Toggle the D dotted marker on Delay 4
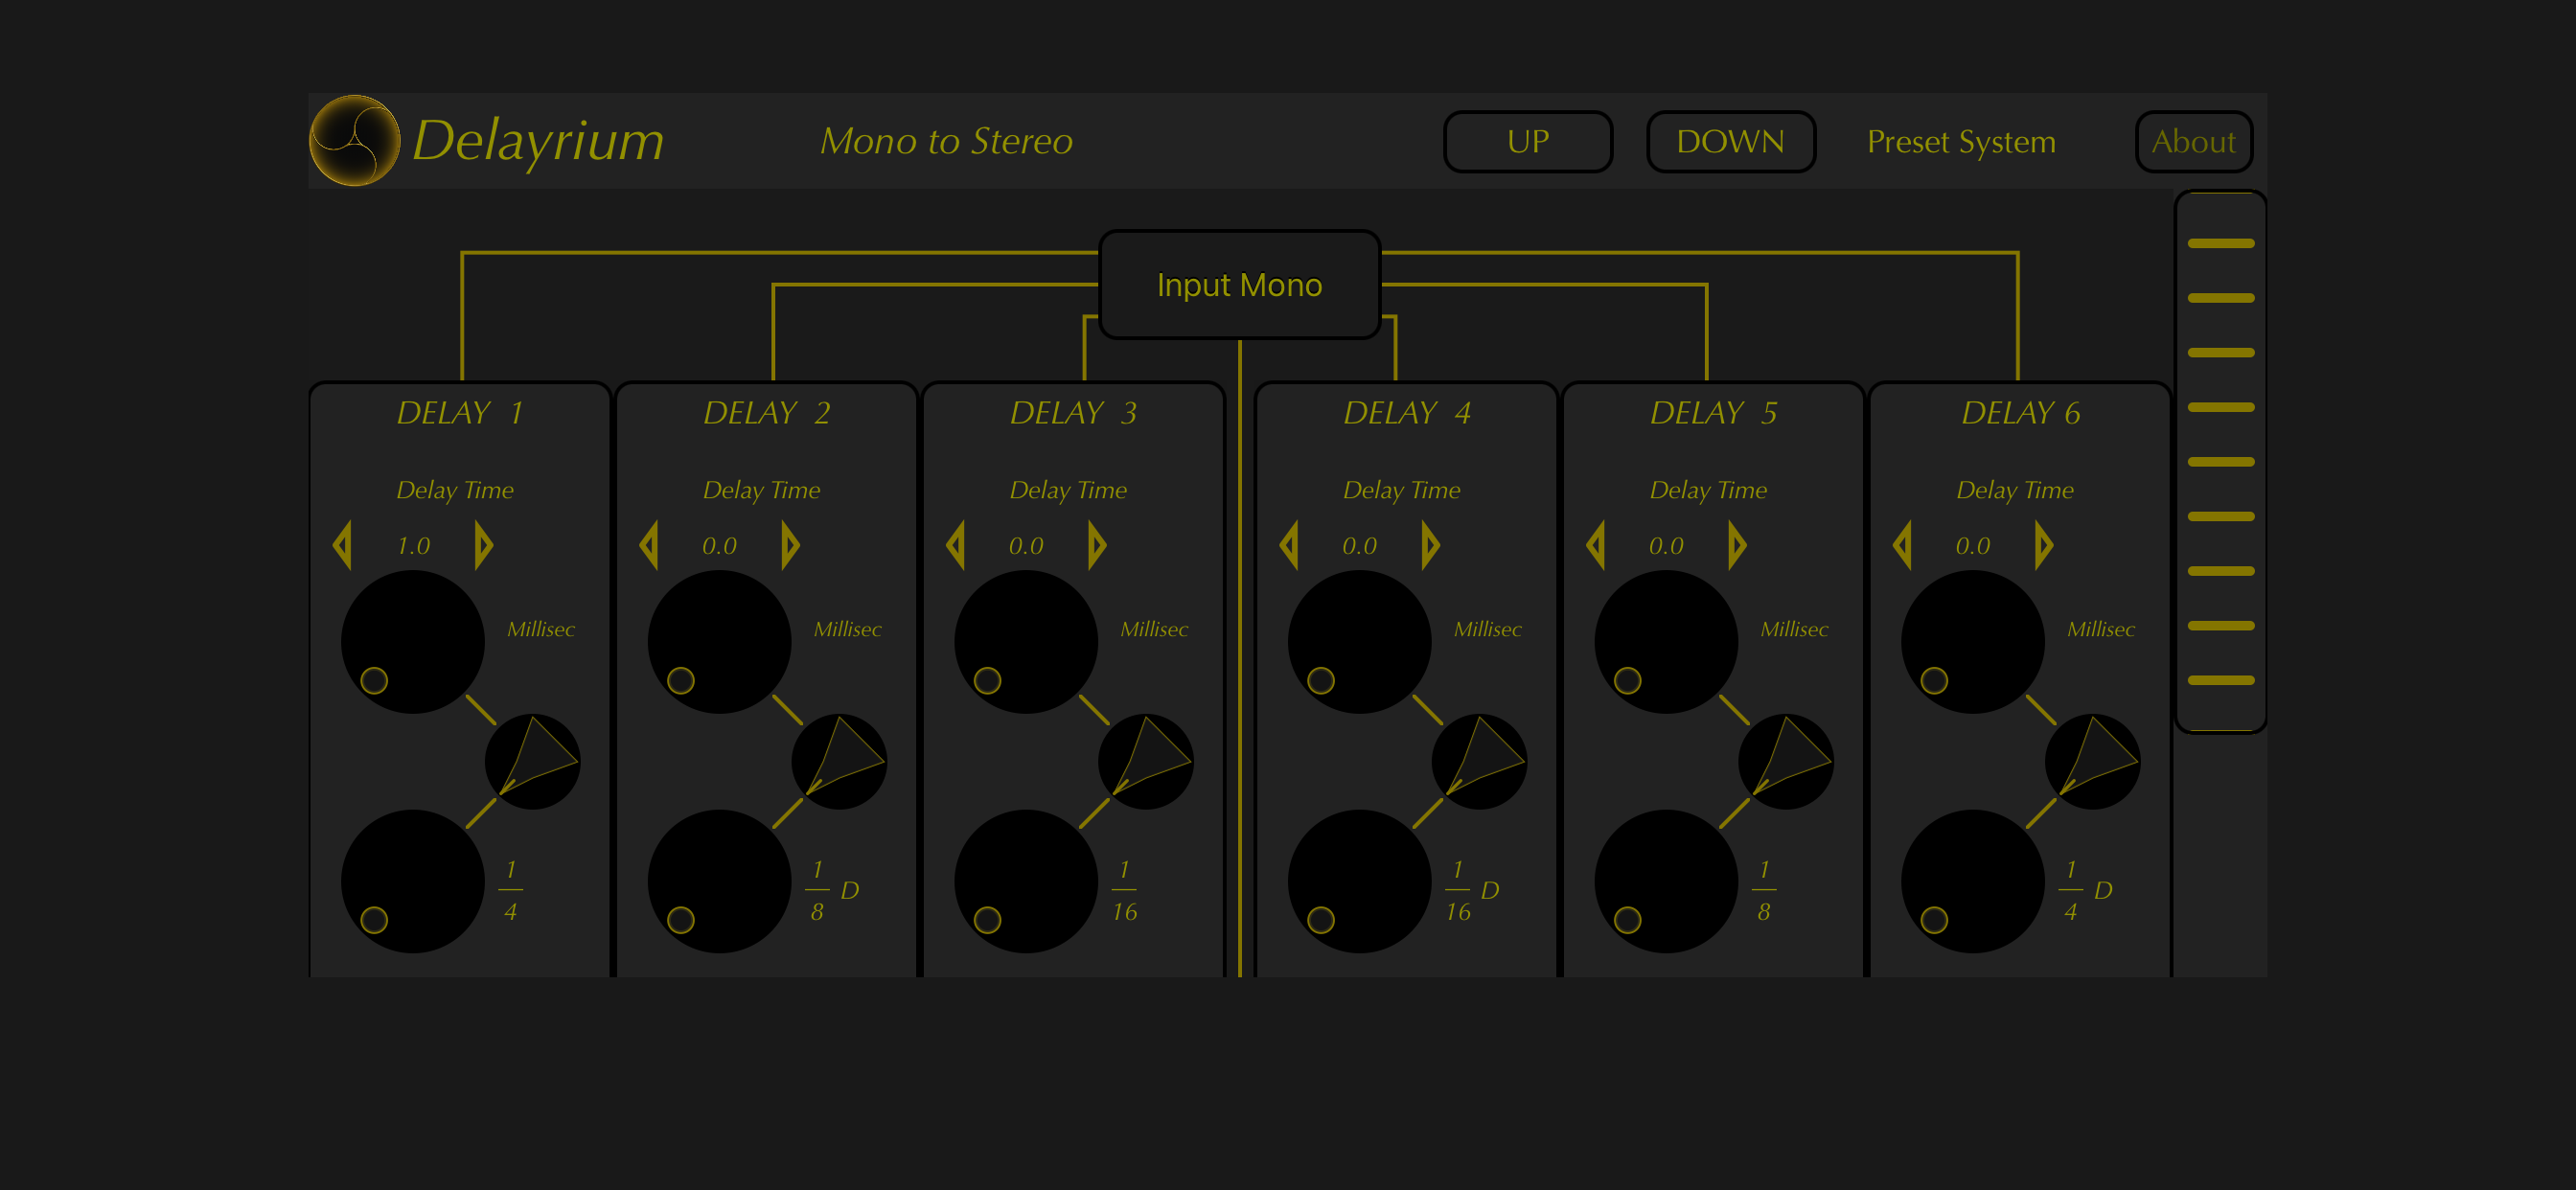 coord(1490,890)
